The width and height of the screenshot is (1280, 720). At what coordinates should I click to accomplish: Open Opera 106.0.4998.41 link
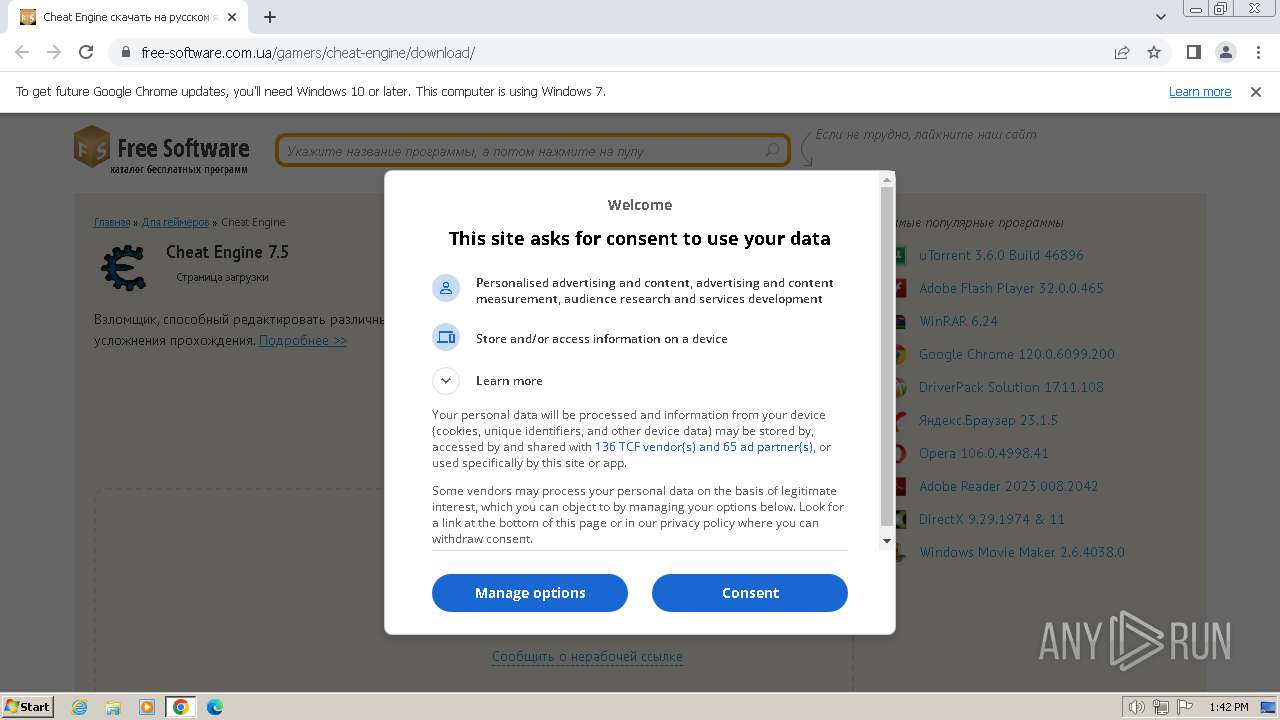point(984,453)
